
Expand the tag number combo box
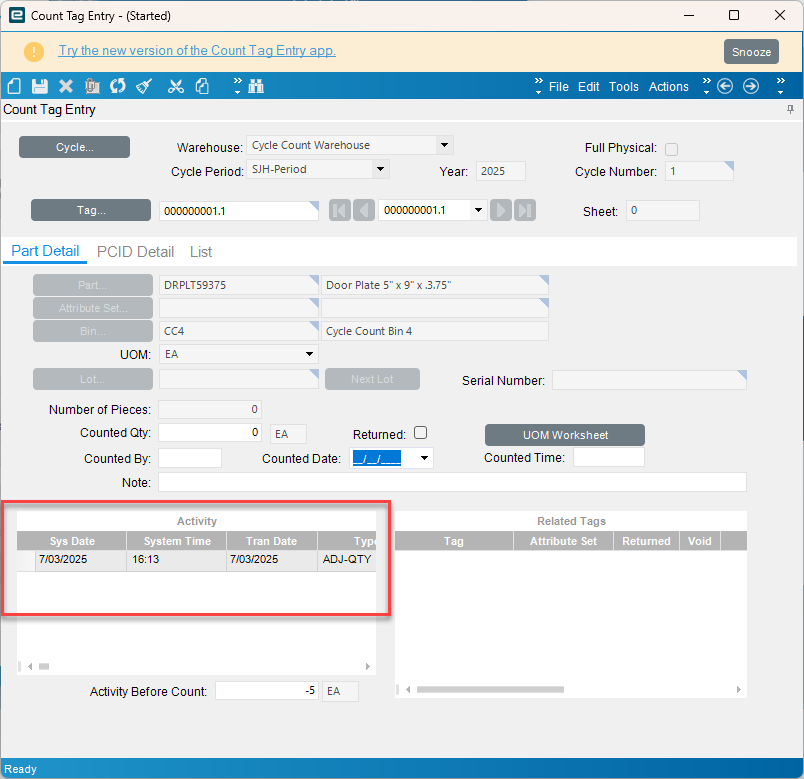point(478,210)
